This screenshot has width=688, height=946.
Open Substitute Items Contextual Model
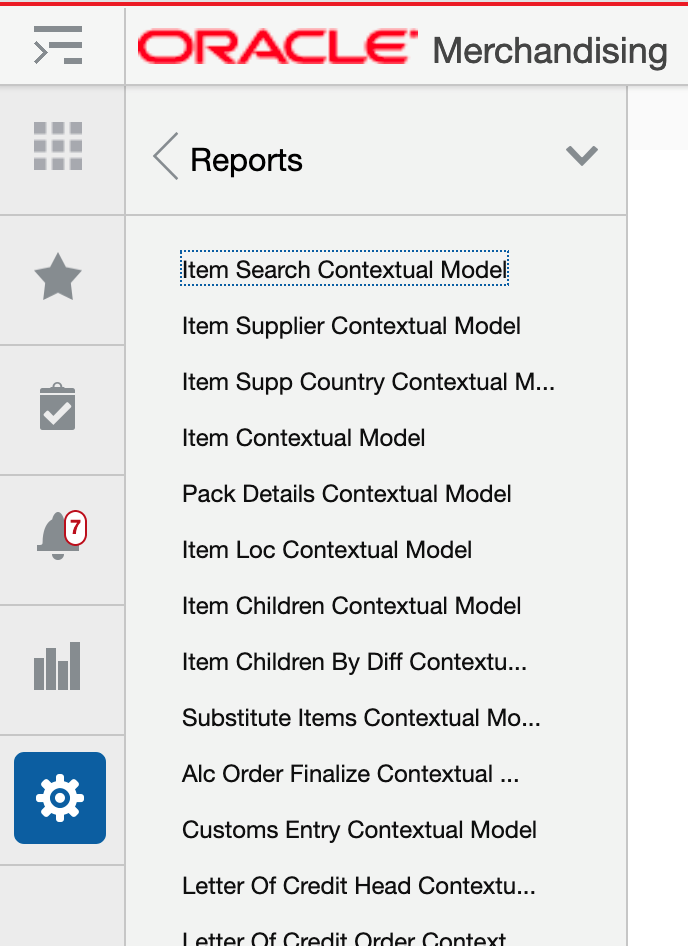[360, 717]
